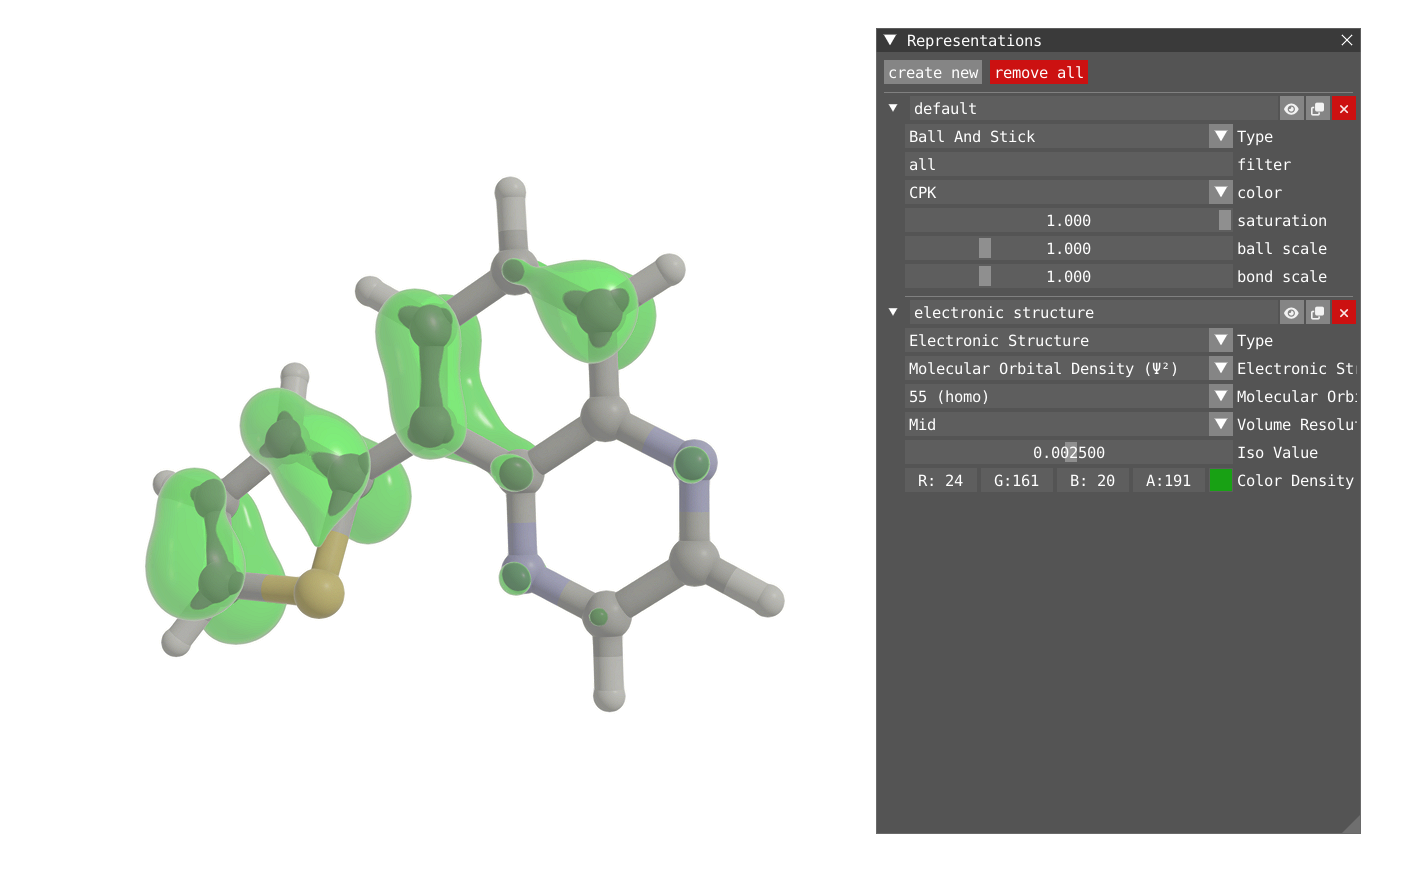Image resolution: width=1422 pixels, height=875 pixels.
Task: Duplicate the default representation
Action: tap(1317, 108)
